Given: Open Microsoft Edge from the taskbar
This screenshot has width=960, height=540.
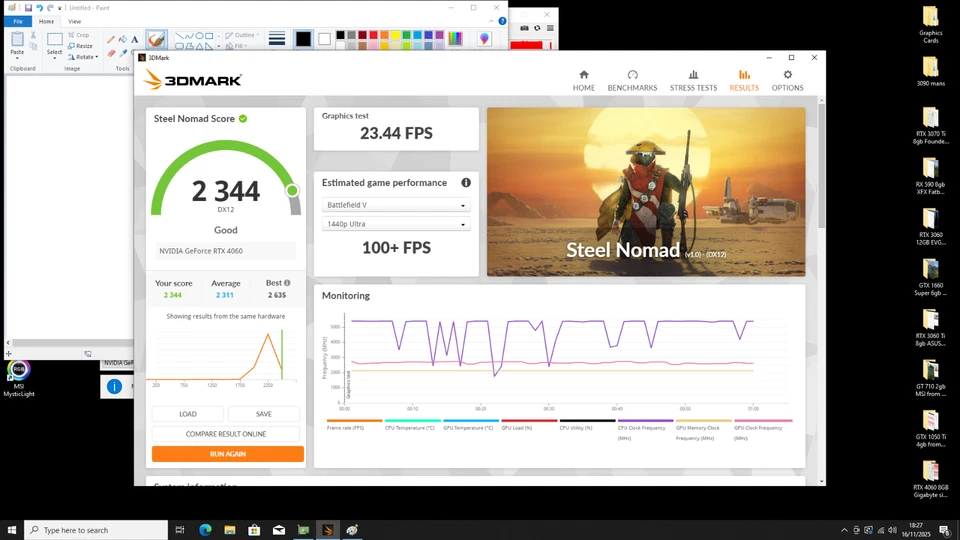Looking at the screenshot, I should [x=205, y=530].
